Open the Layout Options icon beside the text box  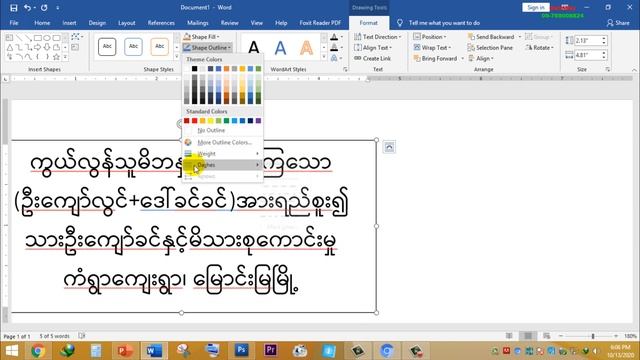[x=389, y=147]
